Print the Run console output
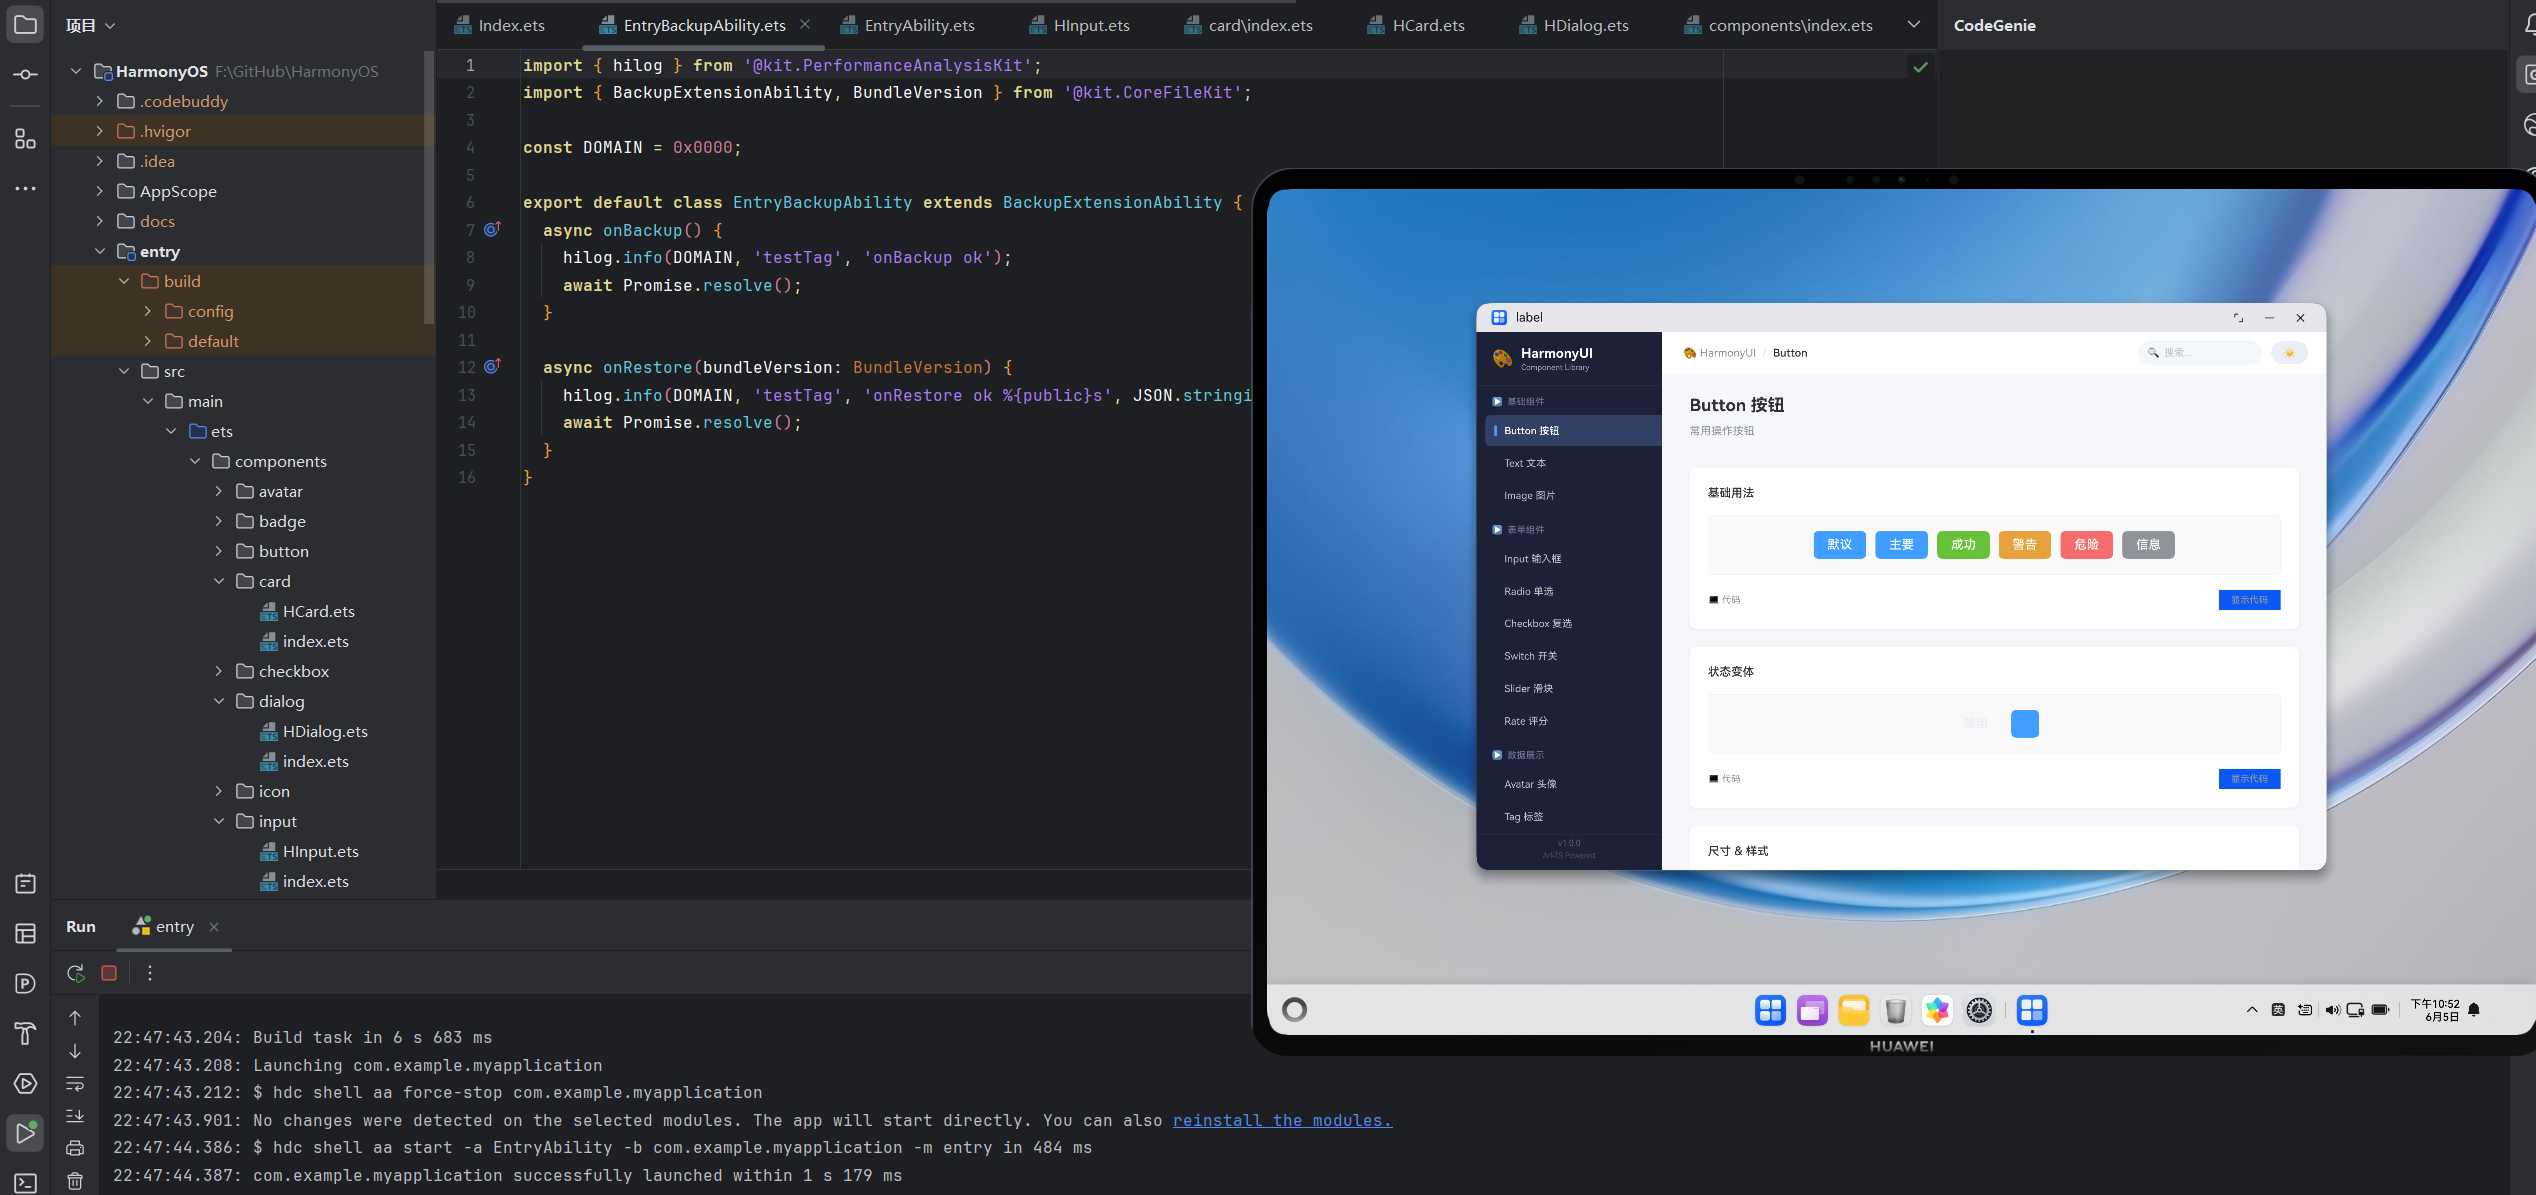This screenshot has width=2536, height=1195. (x=75, y=1148)
